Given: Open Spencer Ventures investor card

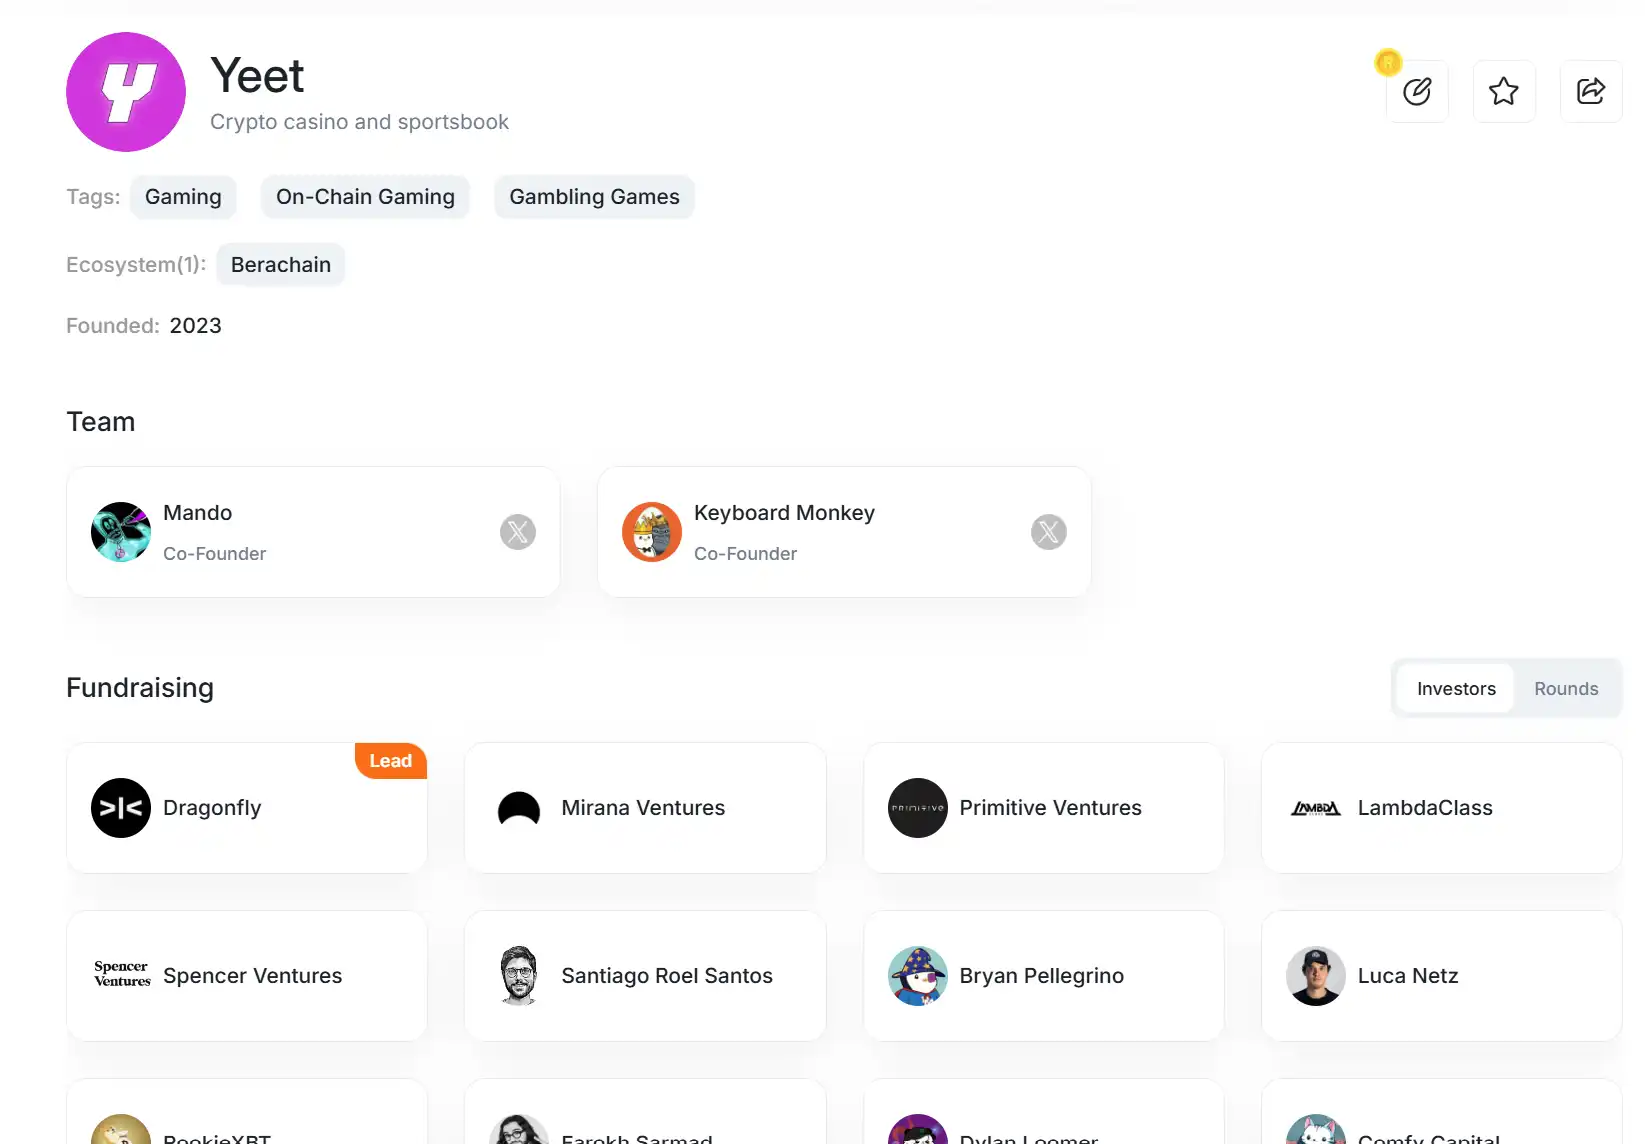Looking at the screenshot, I should pos(247,976).
